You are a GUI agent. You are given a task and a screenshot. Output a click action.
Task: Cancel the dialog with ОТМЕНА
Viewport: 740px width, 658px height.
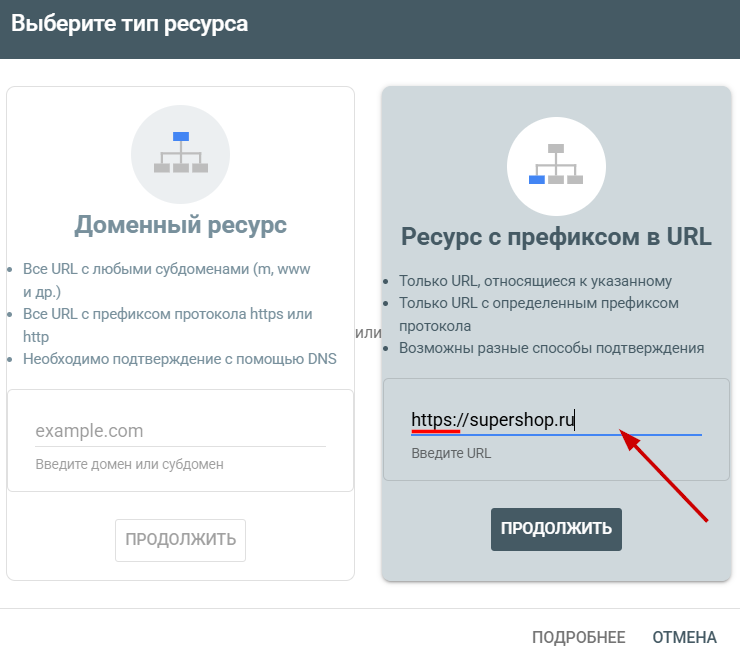point(684,637)
